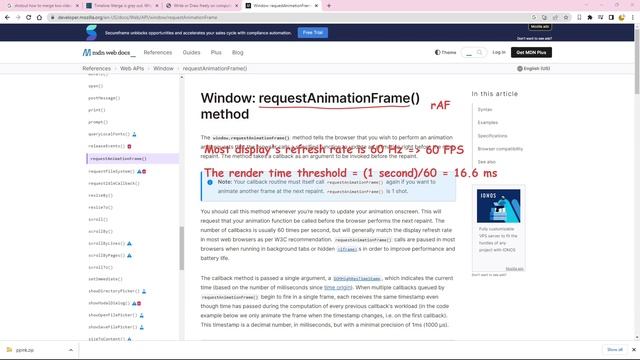The width and height of the screenshot is (640, 360).
Task: Open the iframe element link
Action: point(347,249)
